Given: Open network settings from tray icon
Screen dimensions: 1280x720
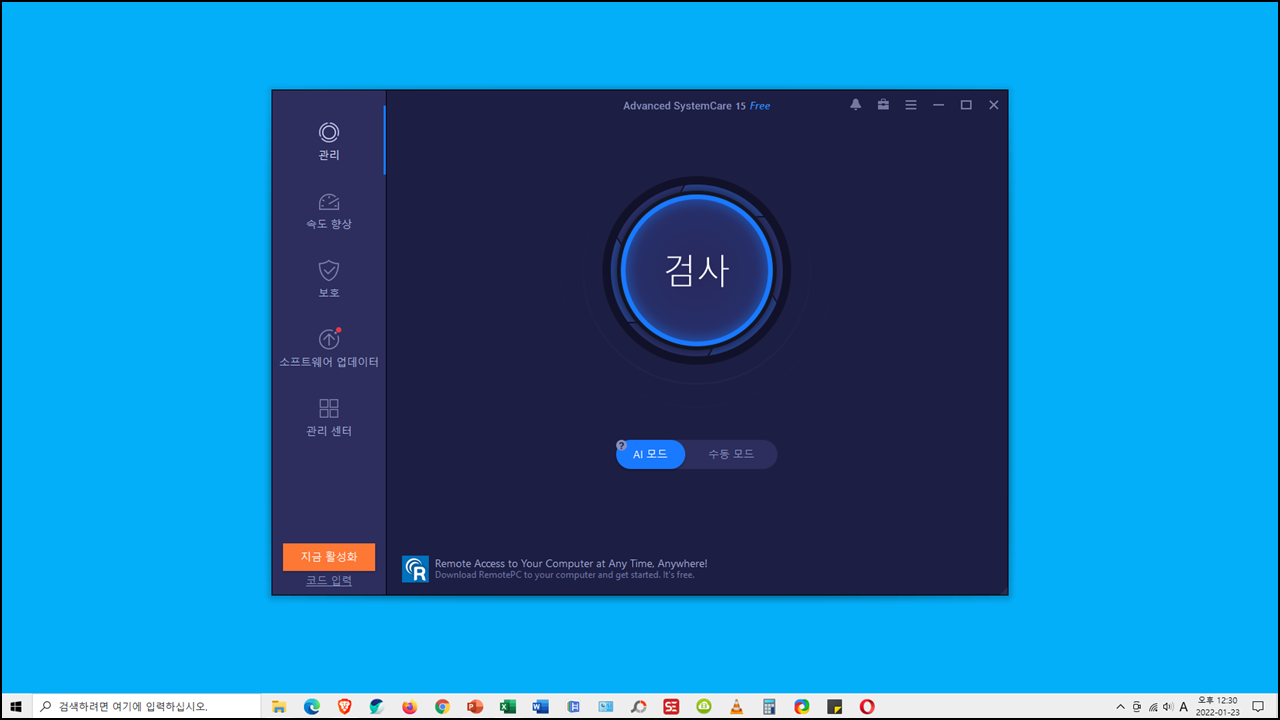Looking at the screenshot, I should 1152,706.
